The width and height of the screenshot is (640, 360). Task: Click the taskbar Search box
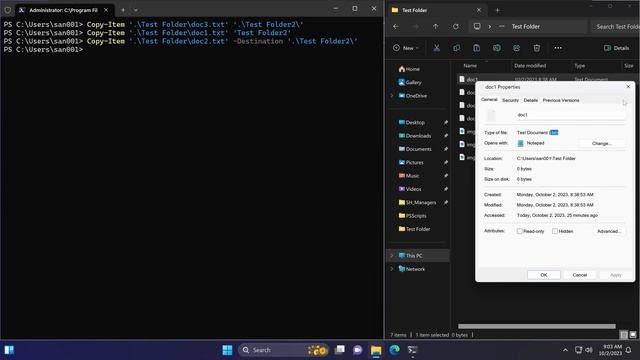[283, 350]
